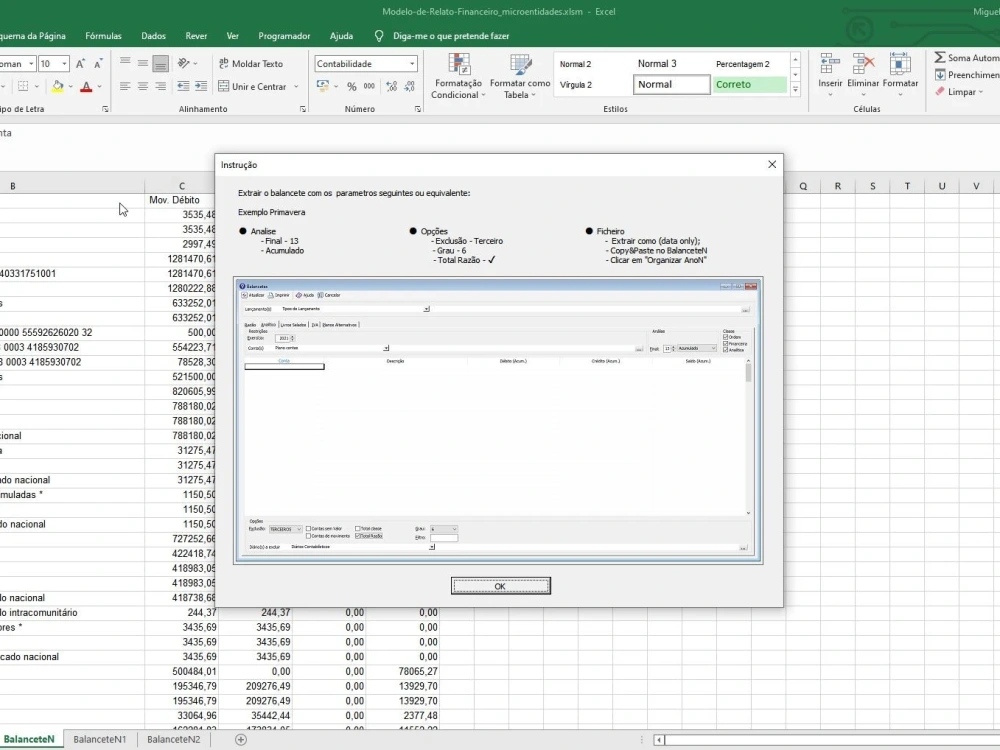Open the Programador ribbon tab

click(x=284, y=36)
